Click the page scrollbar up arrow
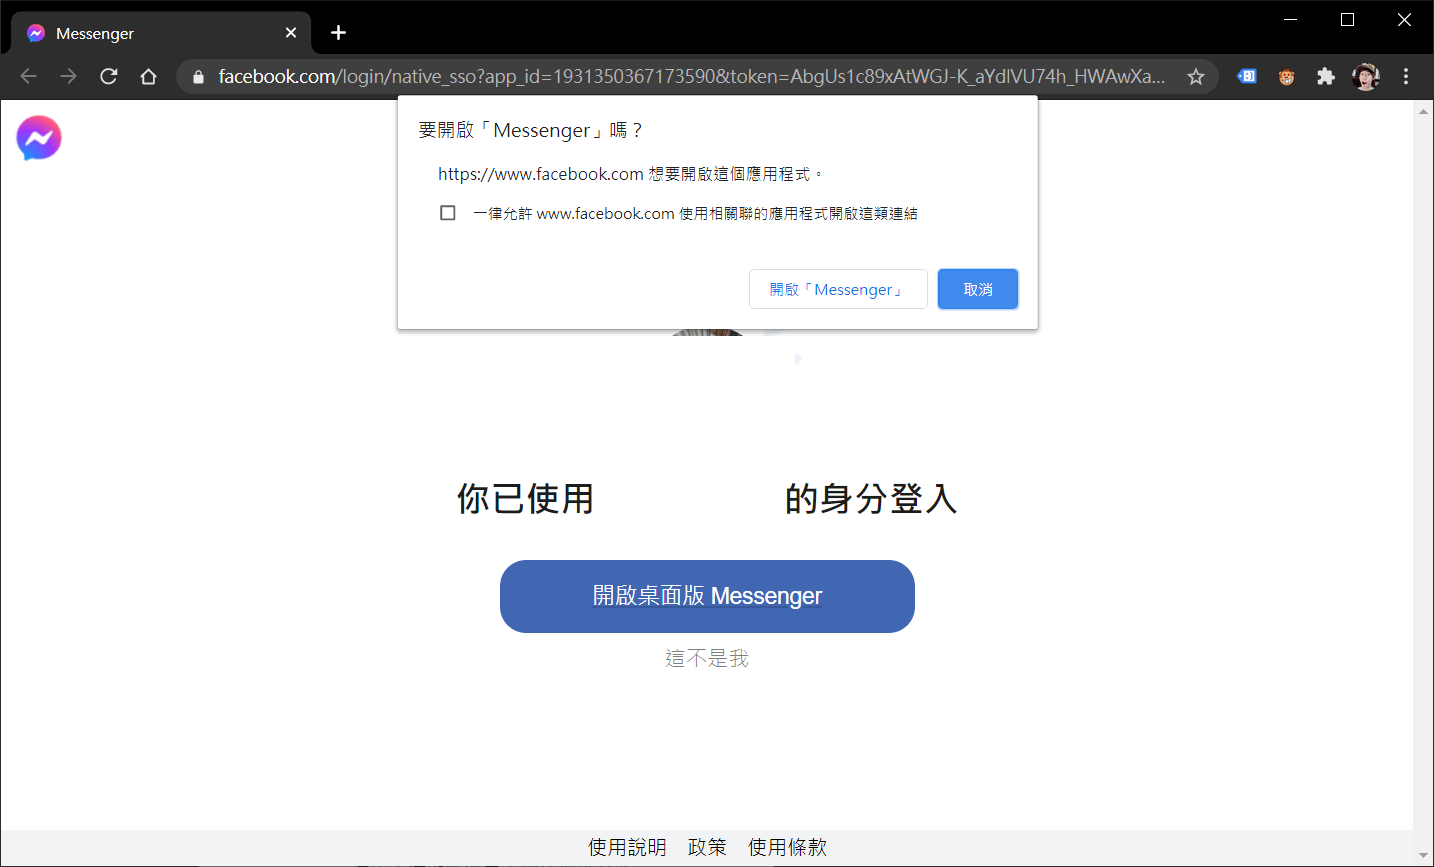Viewport: 1434px width, 867px height. (1423, 111)
